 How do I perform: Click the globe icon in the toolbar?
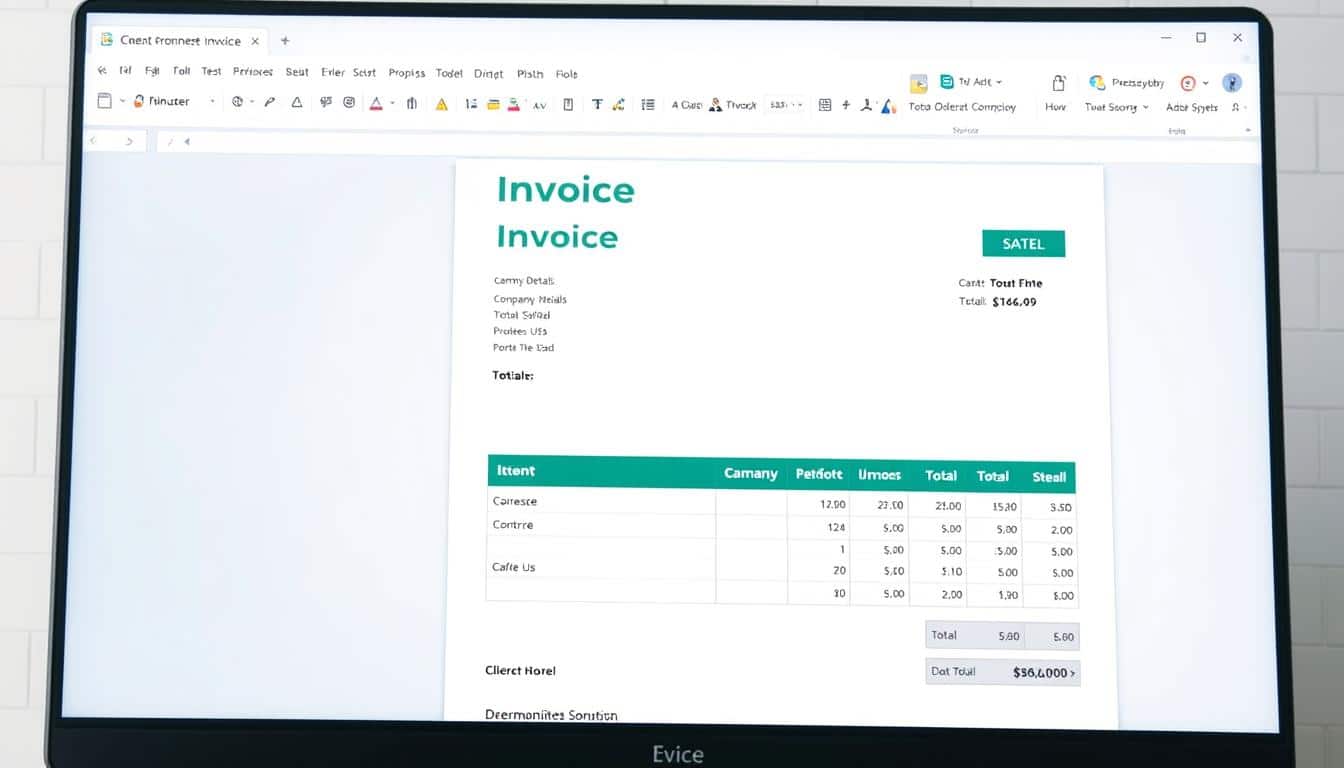tap(237, 102)
